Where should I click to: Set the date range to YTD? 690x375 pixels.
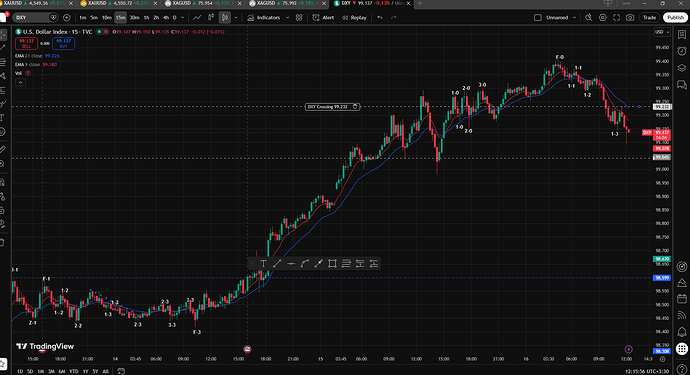[73, 371]
